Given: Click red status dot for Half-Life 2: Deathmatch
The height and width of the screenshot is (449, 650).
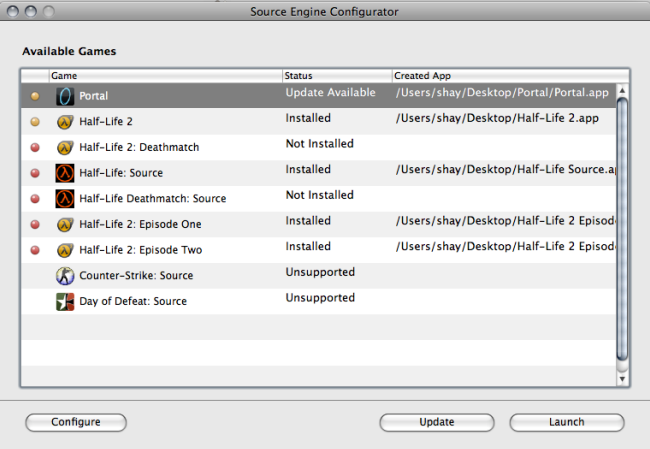Looking at the screenshot, I should tap(35, 147).
